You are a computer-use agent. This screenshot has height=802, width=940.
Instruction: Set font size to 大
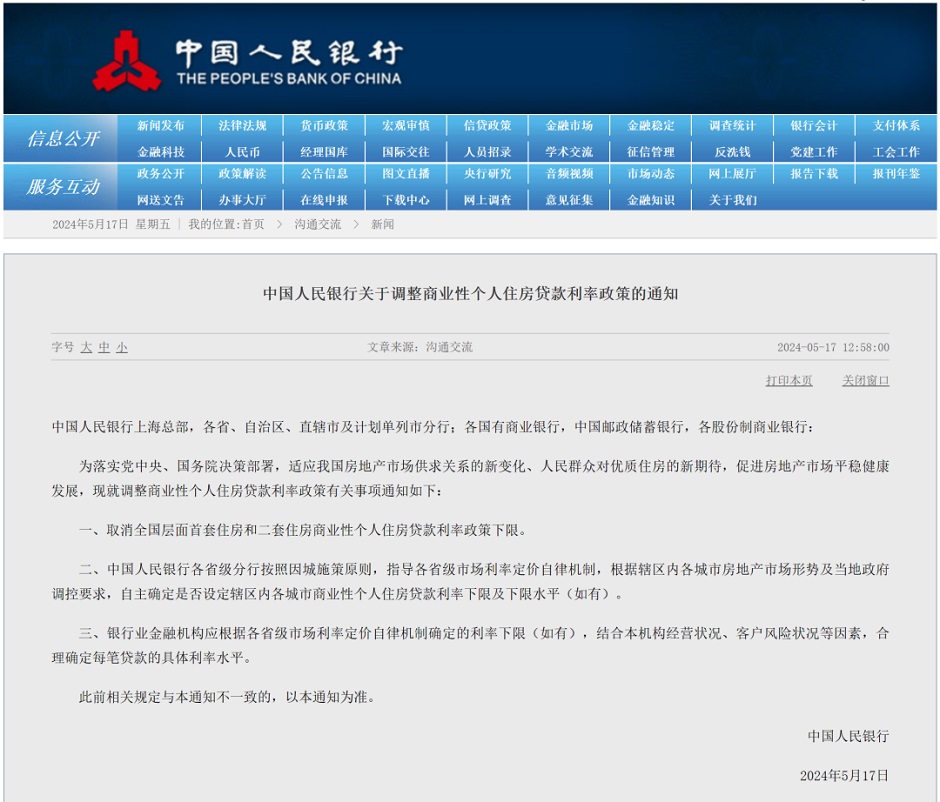(x=85, y=347)
